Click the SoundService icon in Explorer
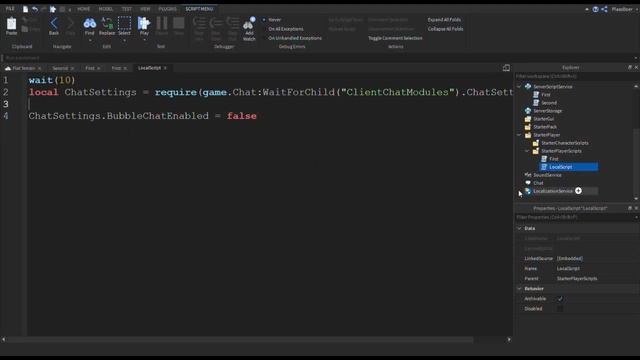Image resolution: width=640 pixels, height=360 pixels. pos(528,175)
